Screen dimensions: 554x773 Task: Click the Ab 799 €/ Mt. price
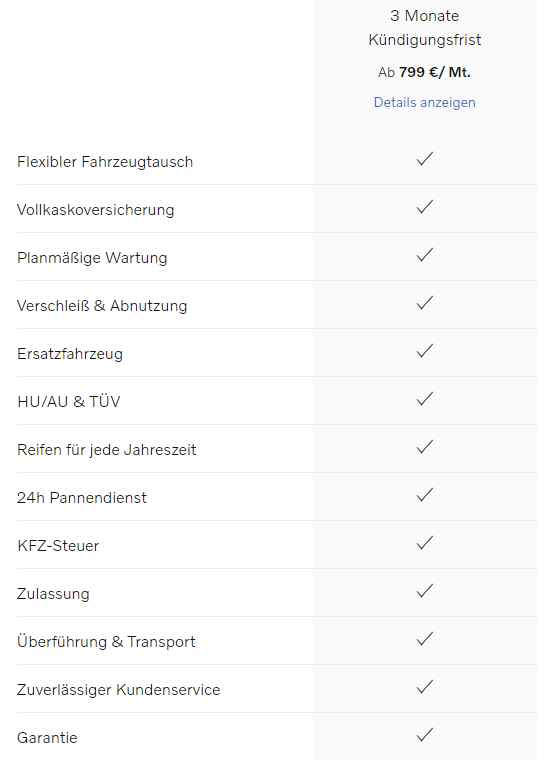click(x=424, y=72)
